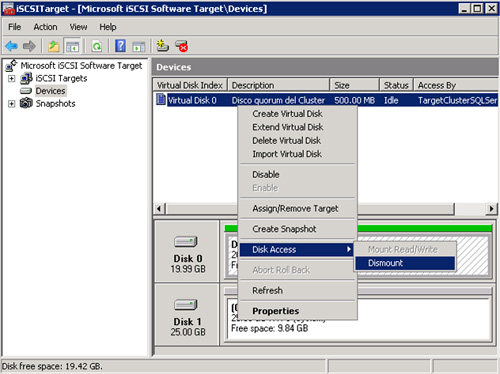Click the 'Disk 0' label

tap(188, 259)
